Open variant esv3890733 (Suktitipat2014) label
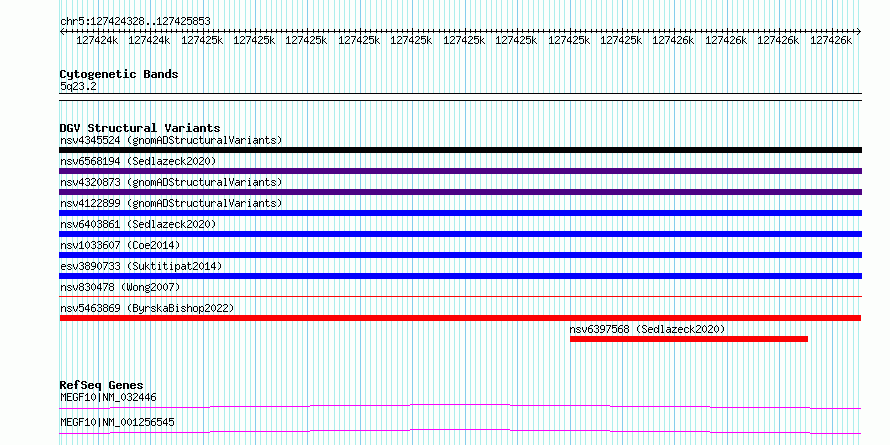Screen dimensions: 890x445 tap(141, 266)
